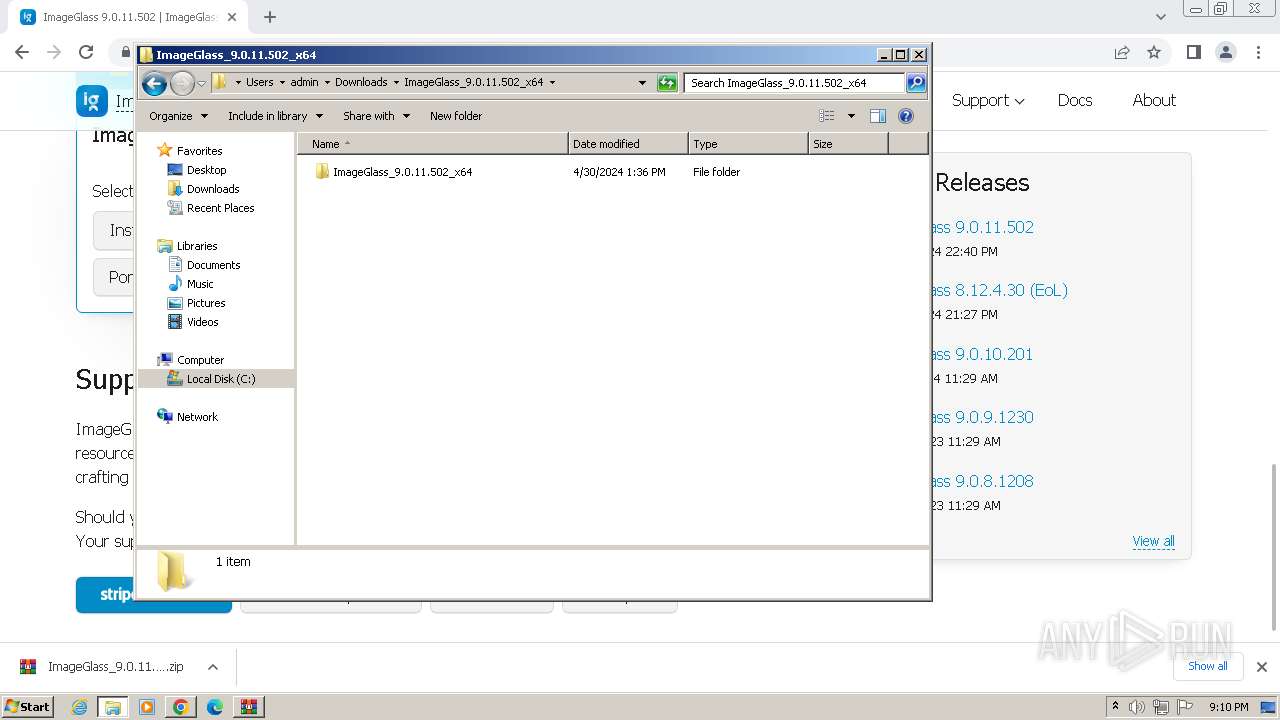Click the admin breadcrumb in the address bar
This screenshot has height=720, width=1280.
pyautogui.click(x=304, y=82)
